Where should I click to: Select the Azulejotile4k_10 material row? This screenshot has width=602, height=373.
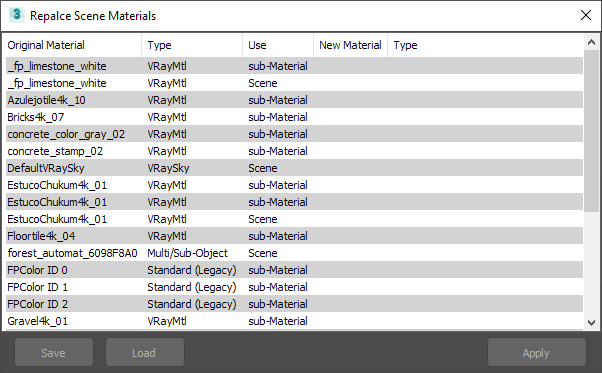[x=294, y=100]
